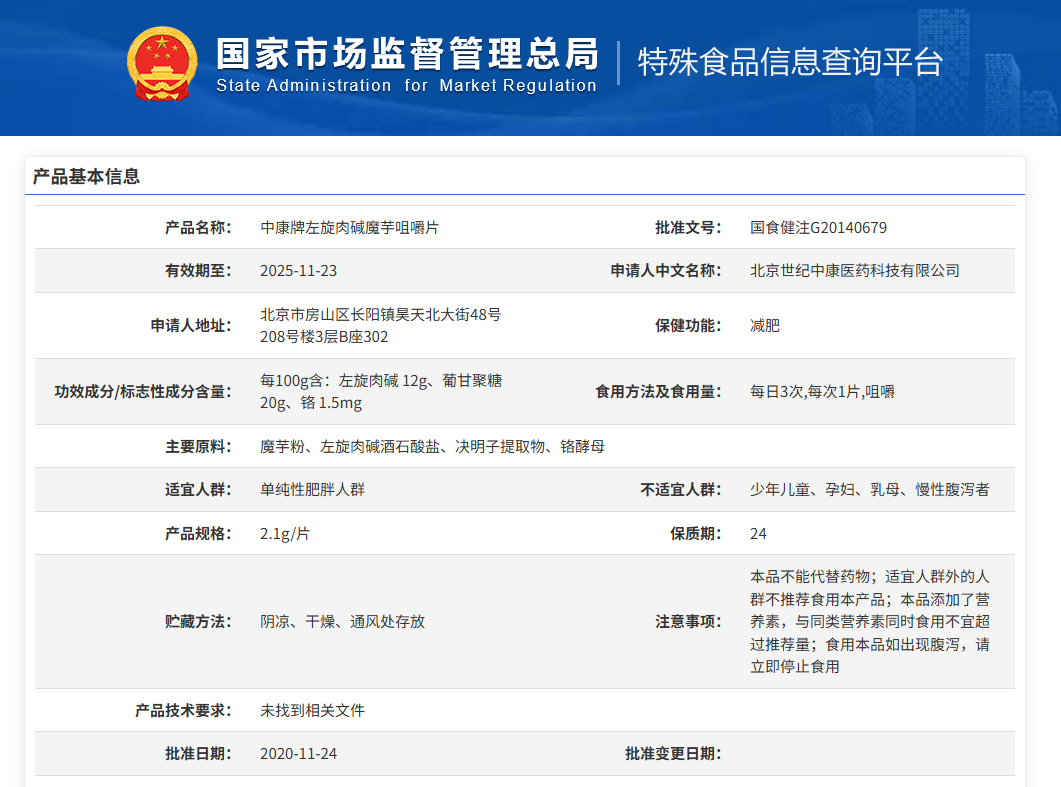Click the main ingredients list starting 魔芋粉

tap(432, 447)
